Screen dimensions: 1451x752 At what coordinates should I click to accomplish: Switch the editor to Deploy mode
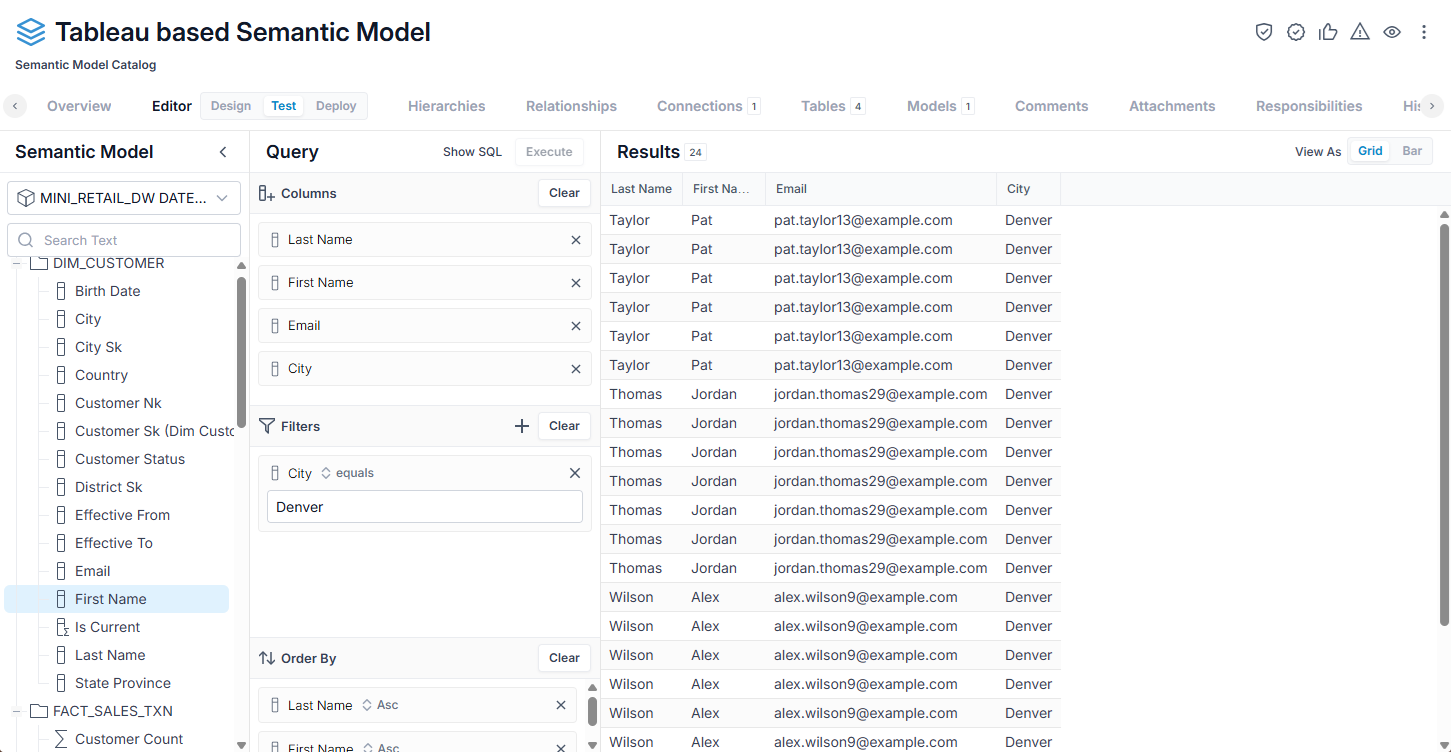(x=336, y=106)
